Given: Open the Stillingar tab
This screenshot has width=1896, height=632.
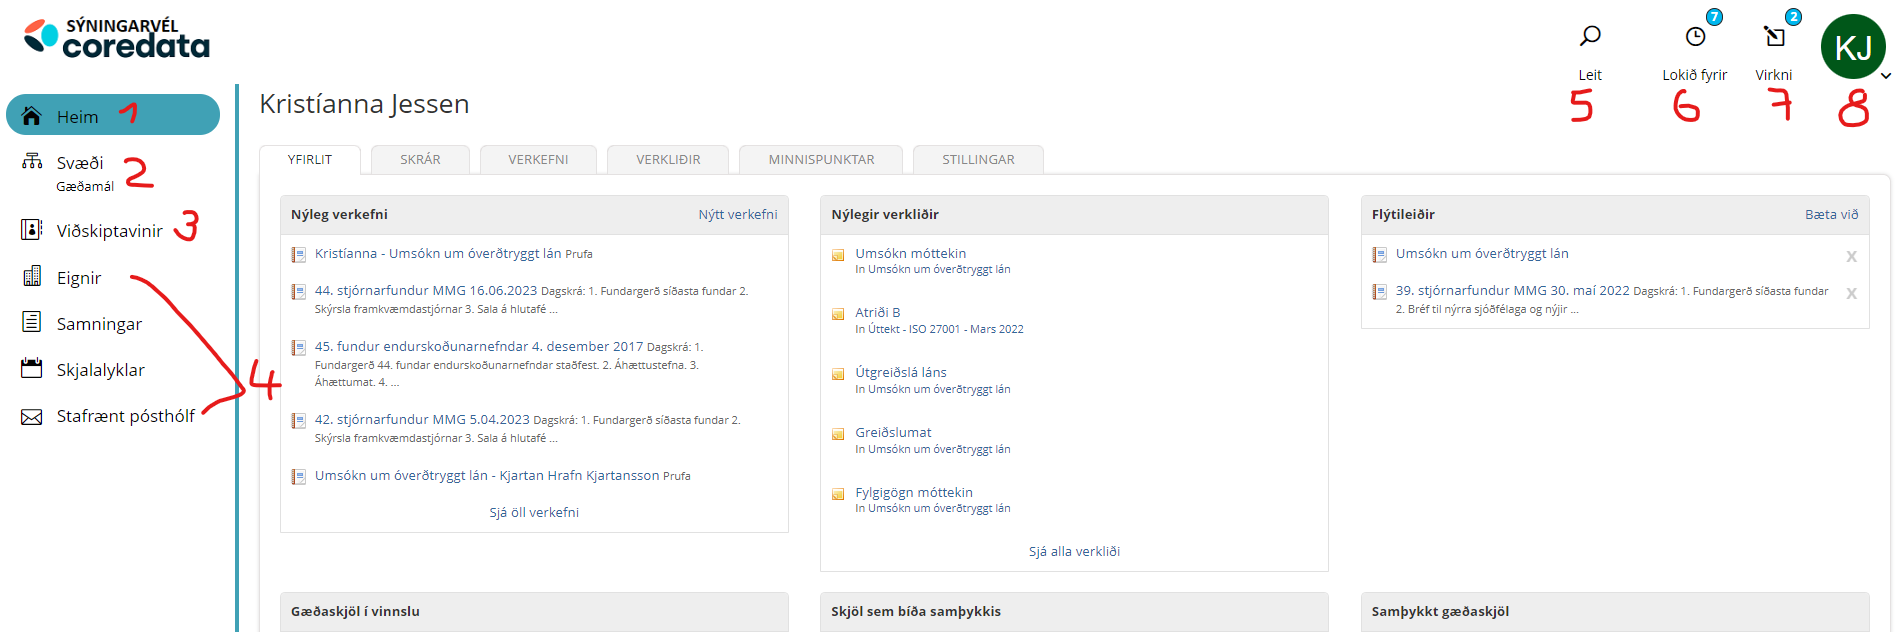Looking at the screenshot, I should point(978,160).
